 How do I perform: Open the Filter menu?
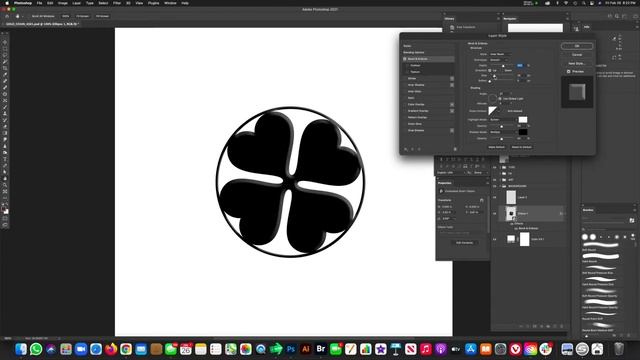tap(117, 3)
